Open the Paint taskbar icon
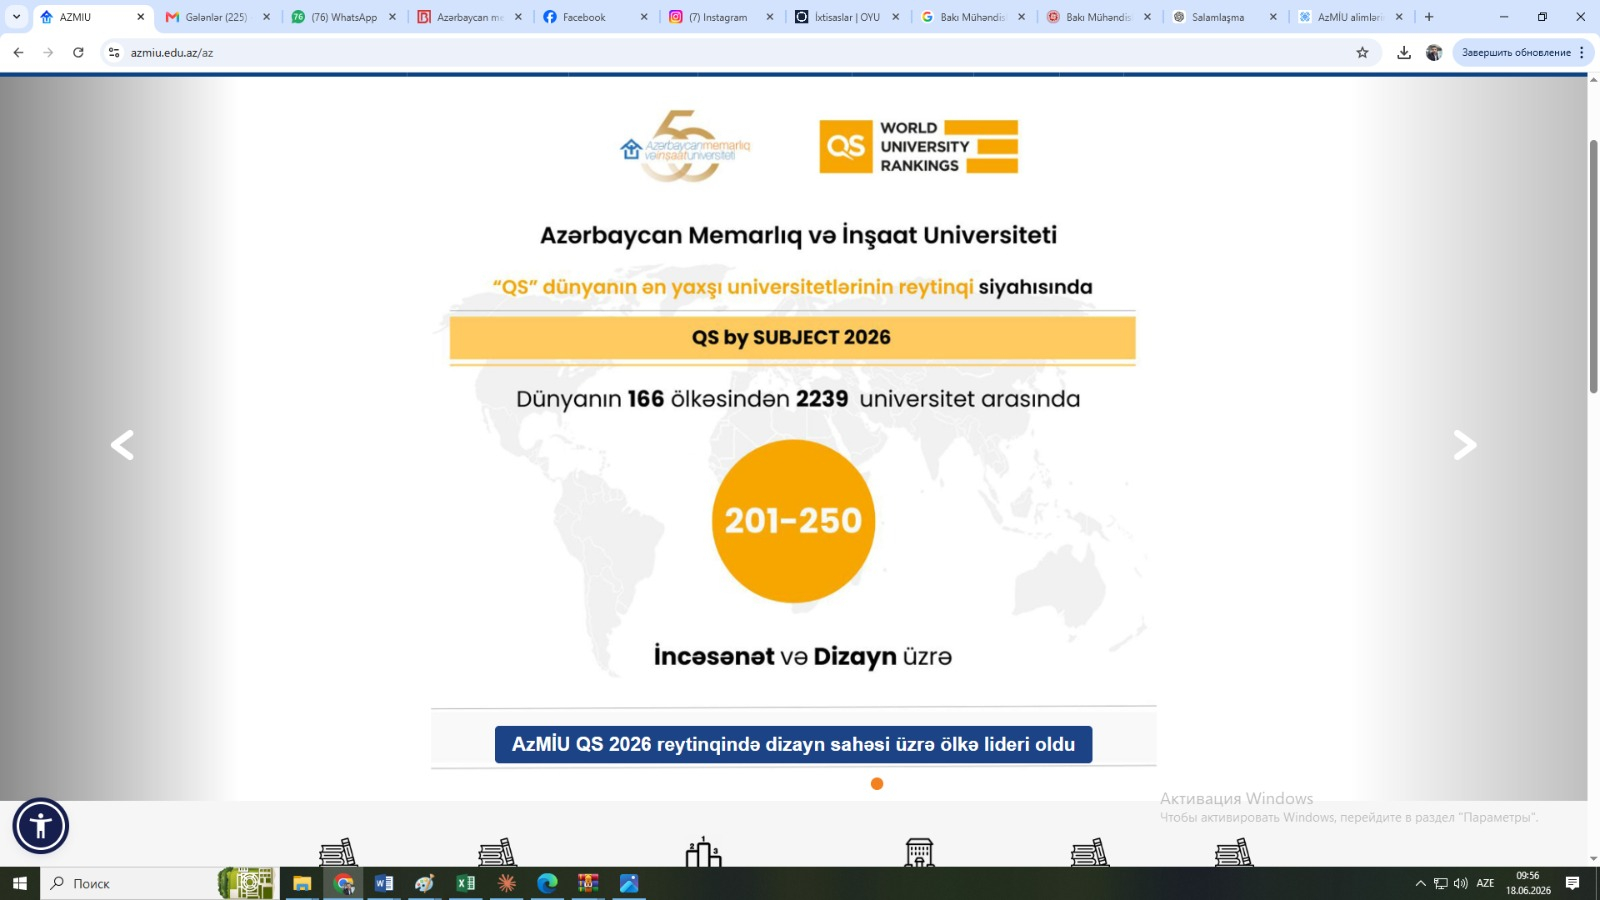Screen dimensions: 1600x900 click(425, 883)
